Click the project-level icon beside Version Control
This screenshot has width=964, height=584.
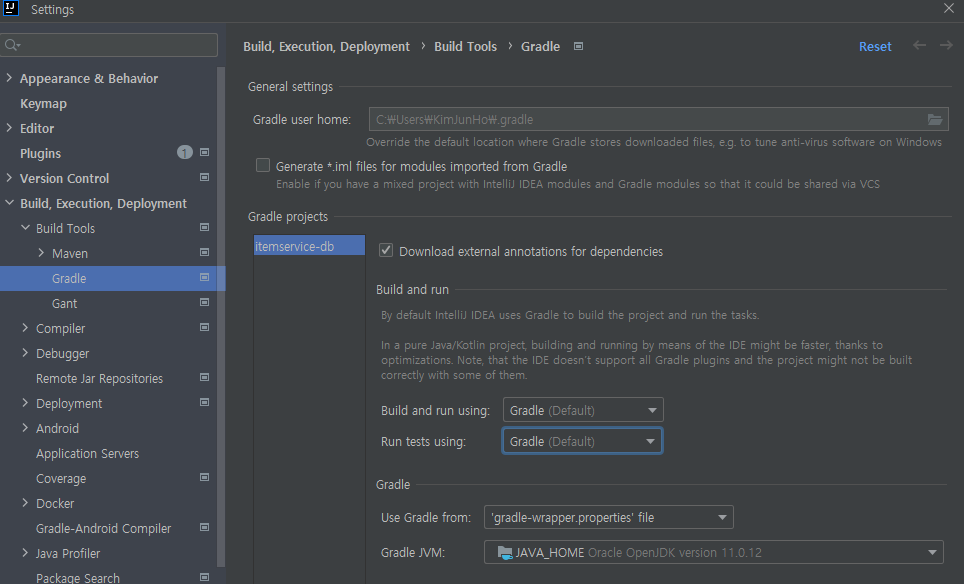(205, 177)
